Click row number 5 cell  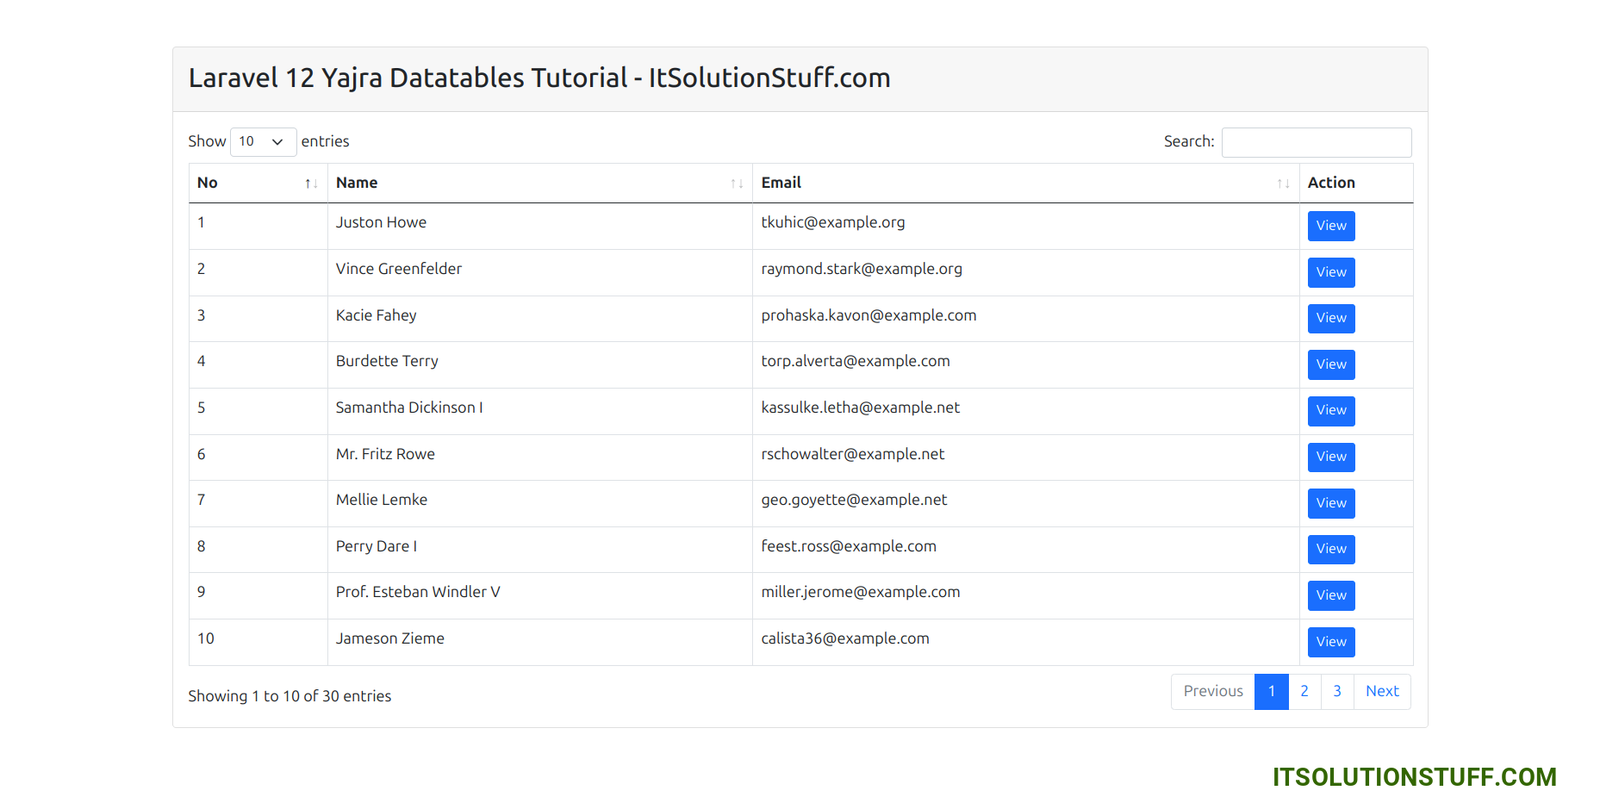[258, 411]
